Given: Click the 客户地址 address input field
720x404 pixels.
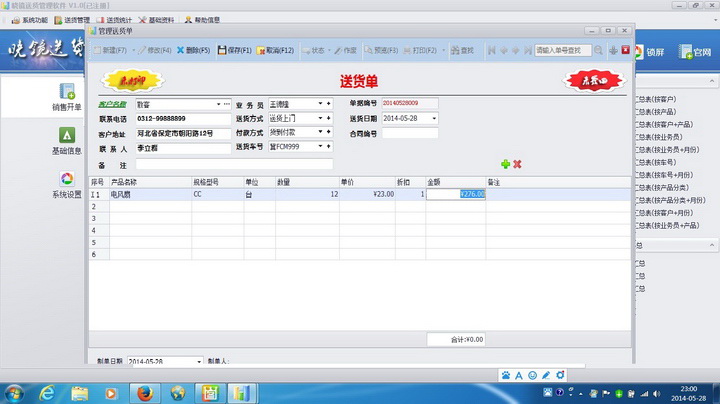Looking at the screenshot, I should click(183, 134).
